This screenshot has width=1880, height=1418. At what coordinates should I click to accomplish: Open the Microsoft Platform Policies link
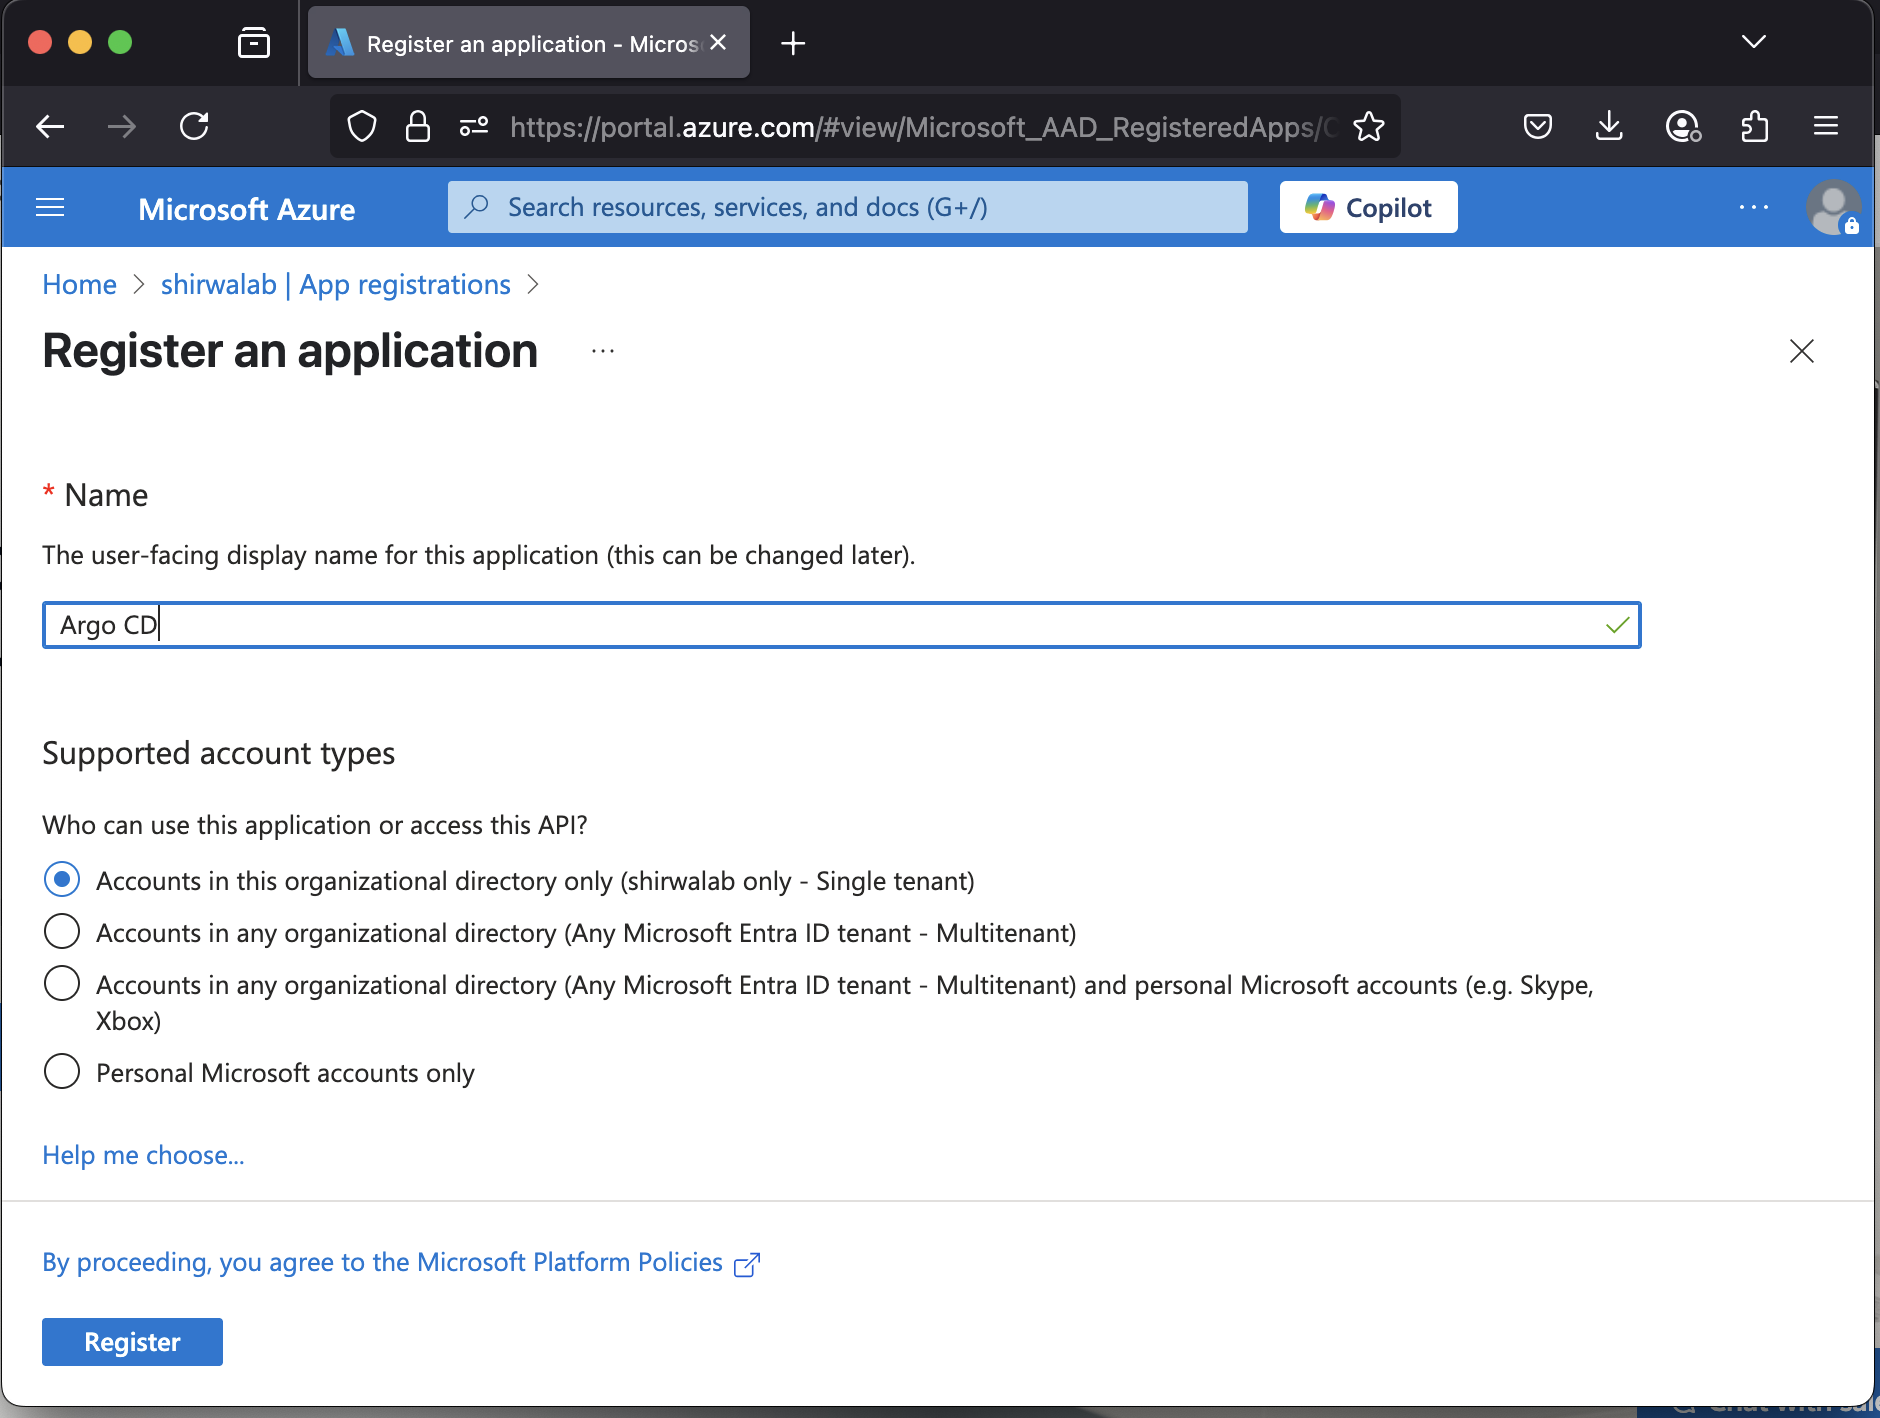pyautogui.click(x=401, y=1263)
